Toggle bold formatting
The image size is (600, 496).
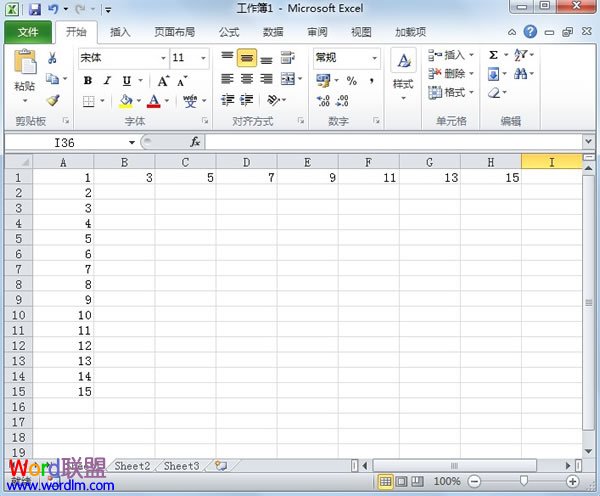pyautogui.click(x=88, y=80)
